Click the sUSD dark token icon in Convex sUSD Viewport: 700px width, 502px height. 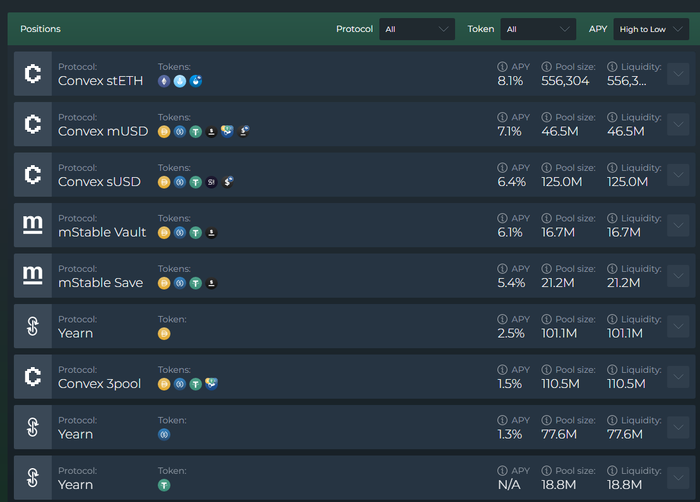(x=212, y=182)
